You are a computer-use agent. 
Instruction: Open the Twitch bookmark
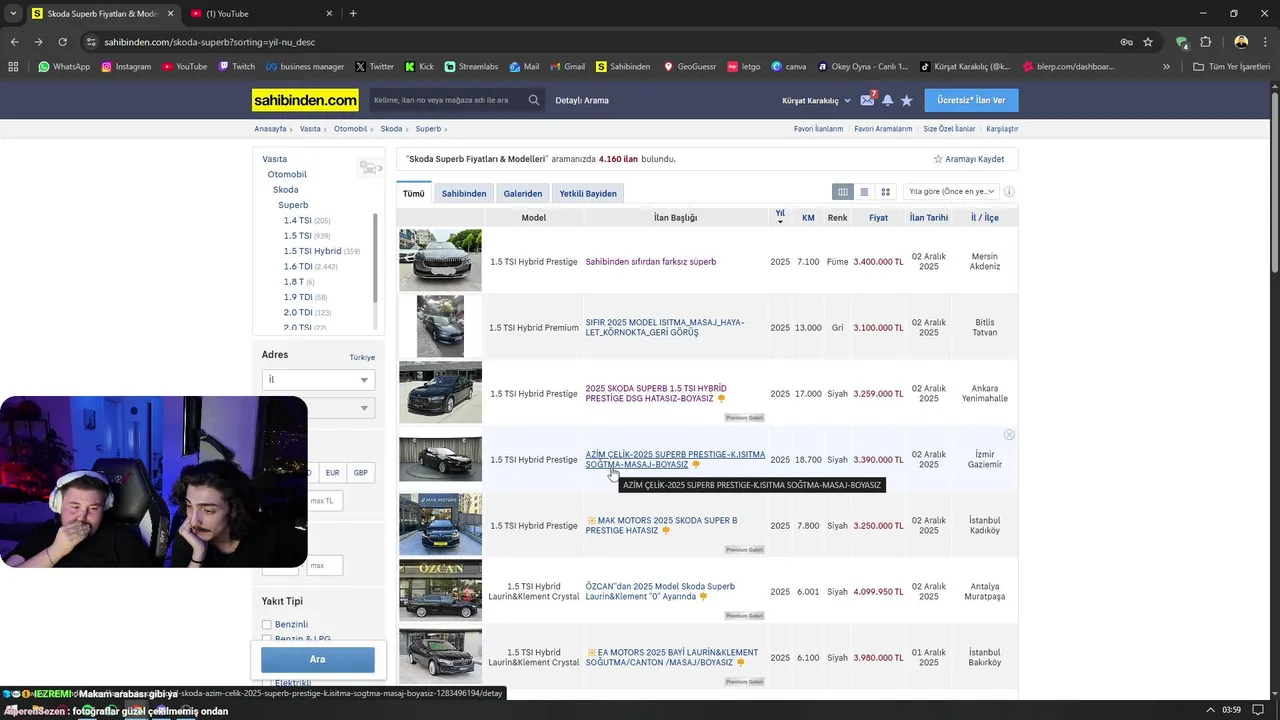[x=237, y=67]
